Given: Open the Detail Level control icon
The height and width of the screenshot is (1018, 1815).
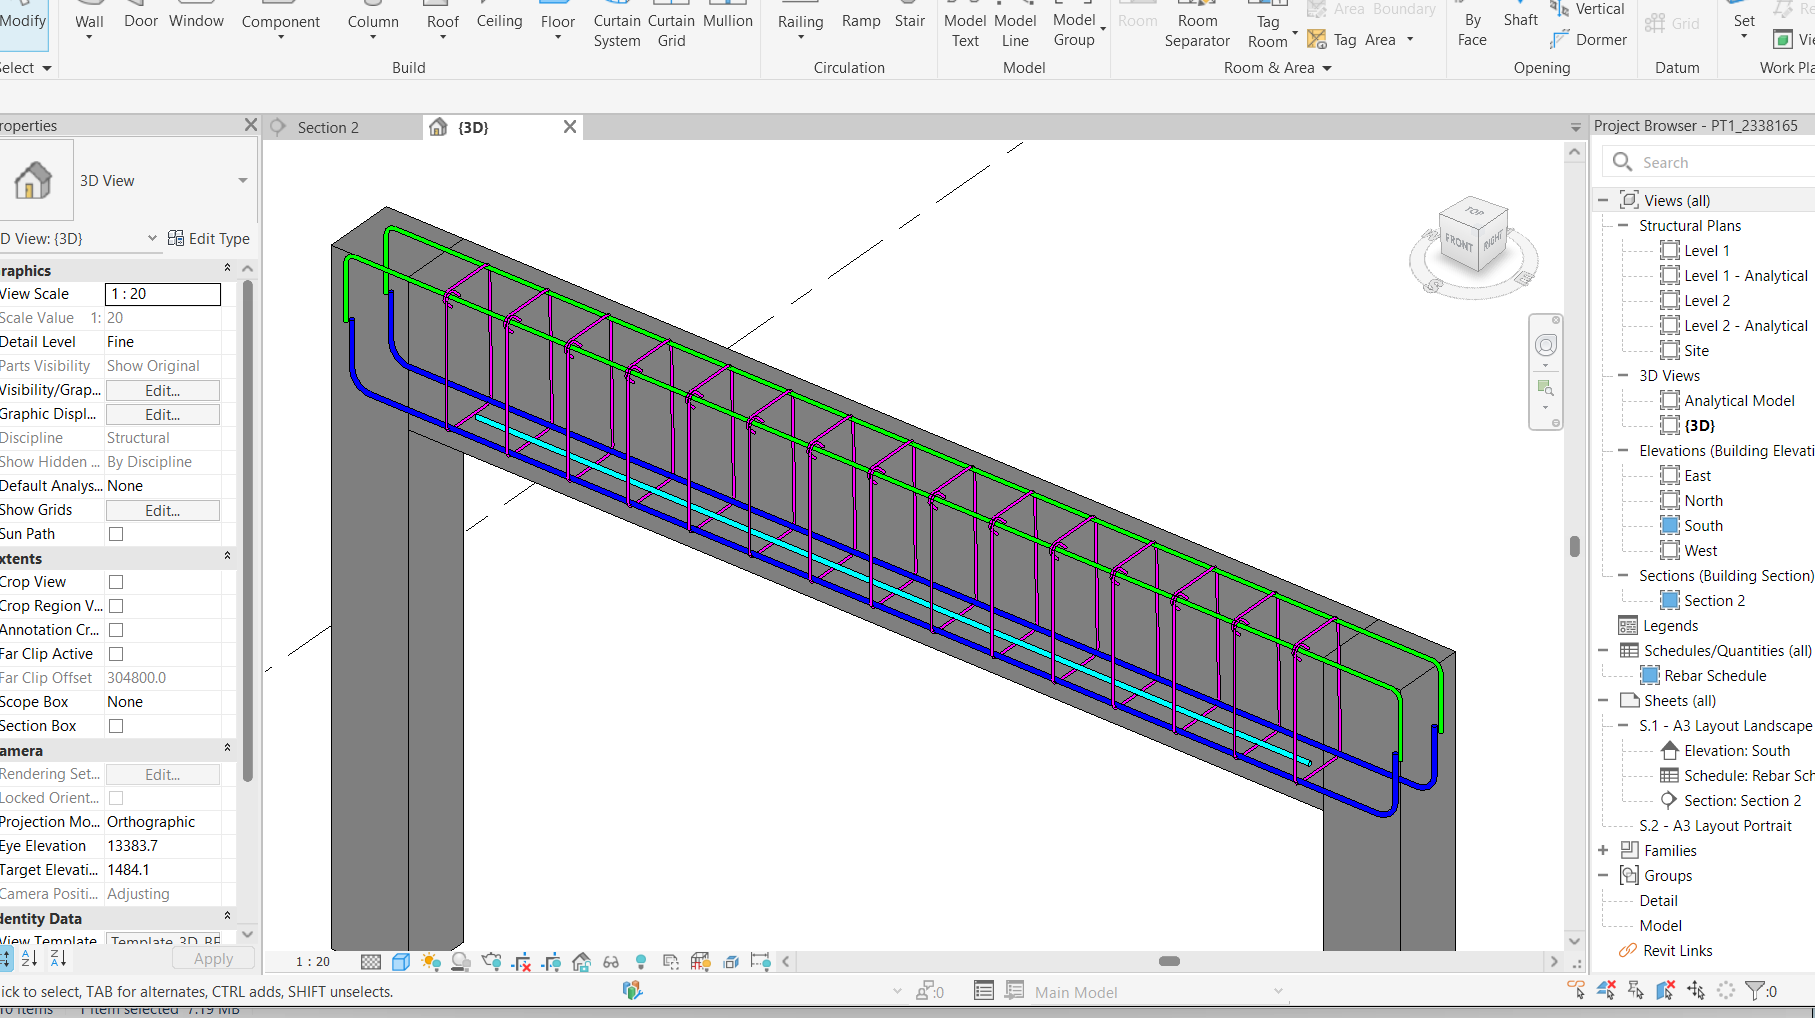Looking at the screenshot, I should (370, 962).
